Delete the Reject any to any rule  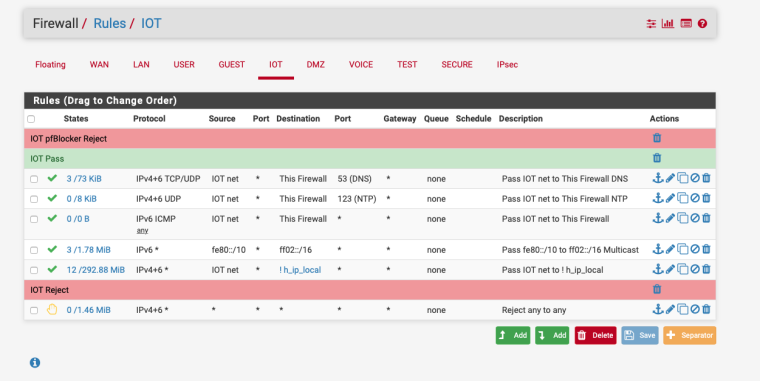pos(706,309)
